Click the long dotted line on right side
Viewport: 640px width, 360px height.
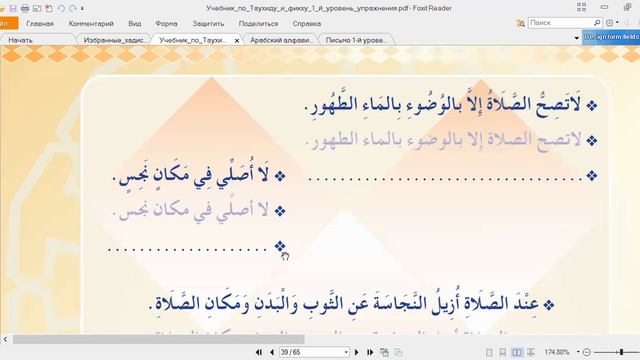click(445, 179)
